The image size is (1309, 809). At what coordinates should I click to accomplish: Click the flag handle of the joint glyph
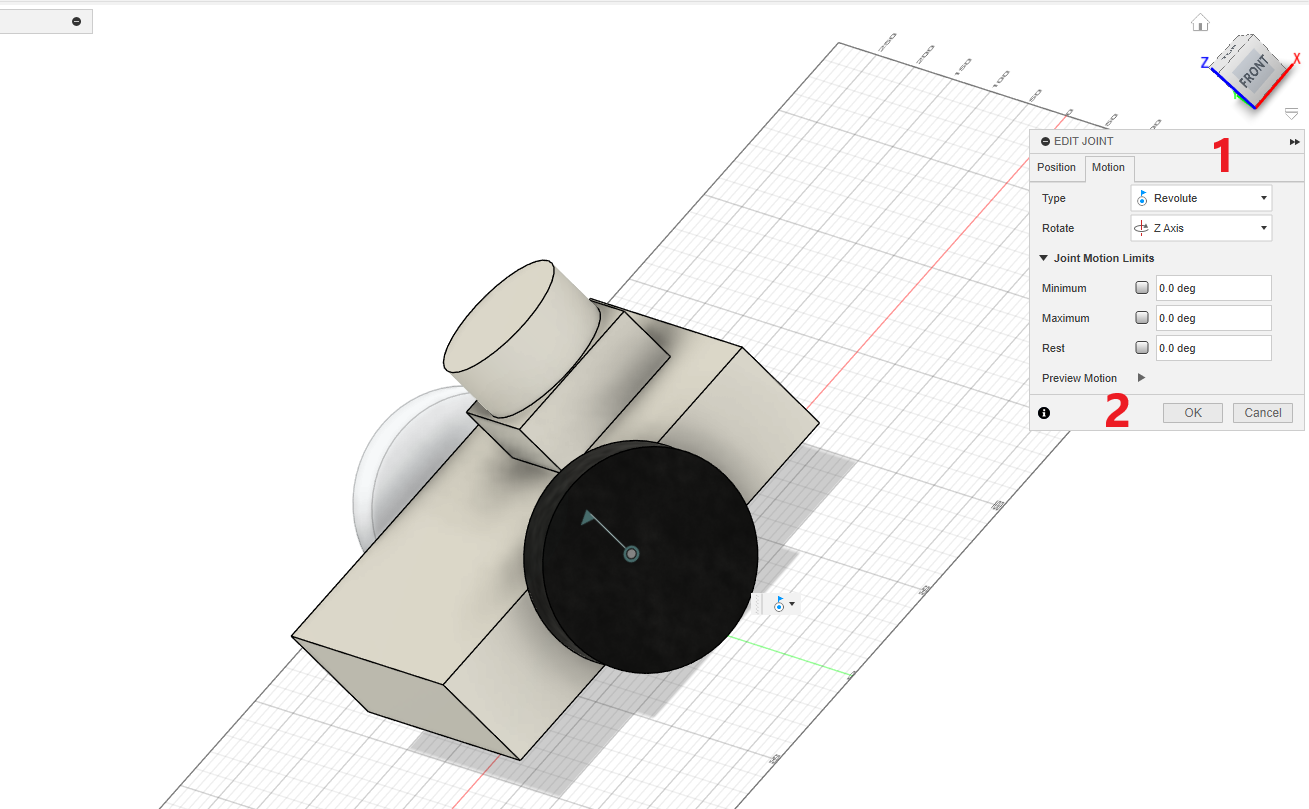589,517
